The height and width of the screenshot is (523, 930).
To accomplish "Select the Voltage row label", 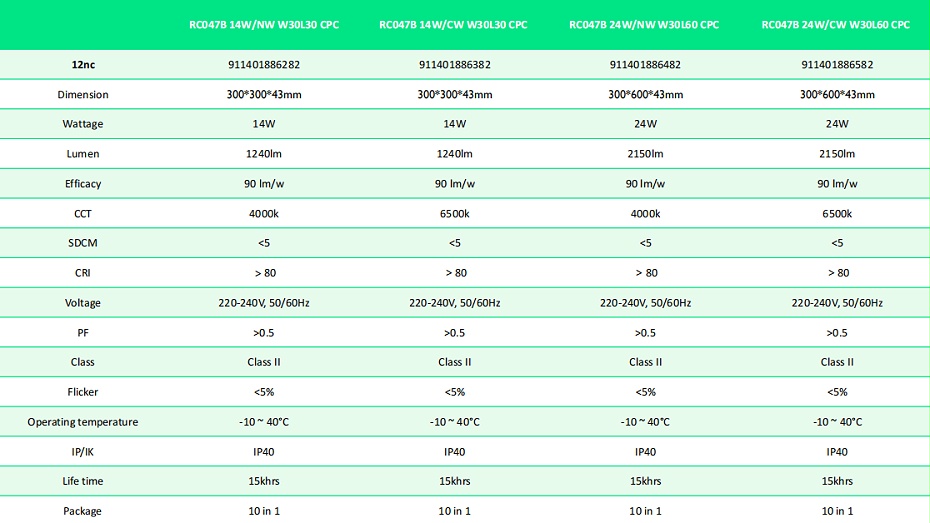I will pos(83,303).
